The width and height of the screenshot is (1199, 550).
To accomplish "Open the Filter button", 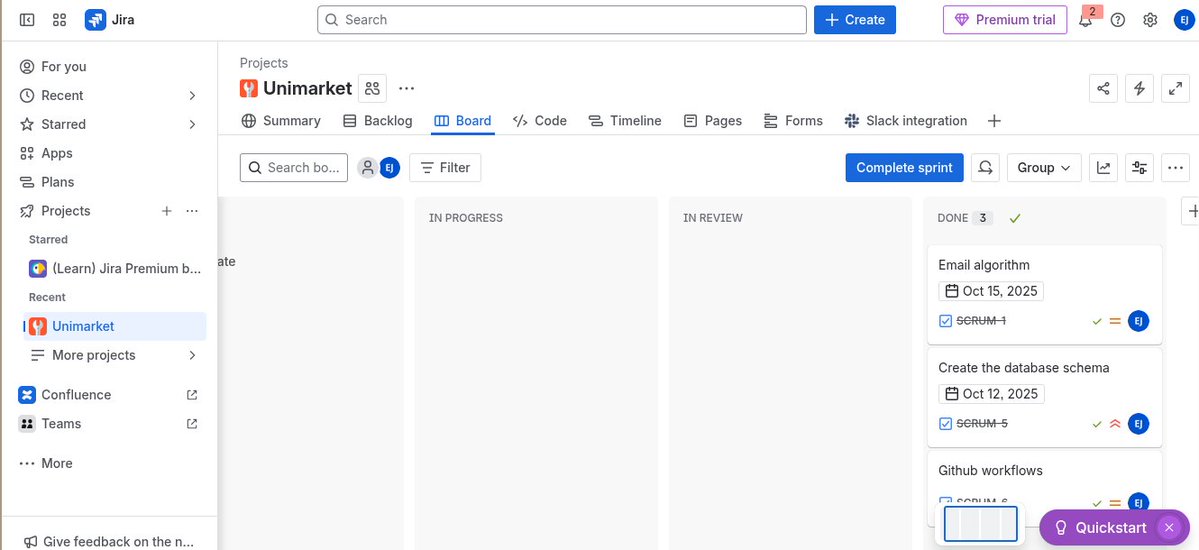I will 445,168.
